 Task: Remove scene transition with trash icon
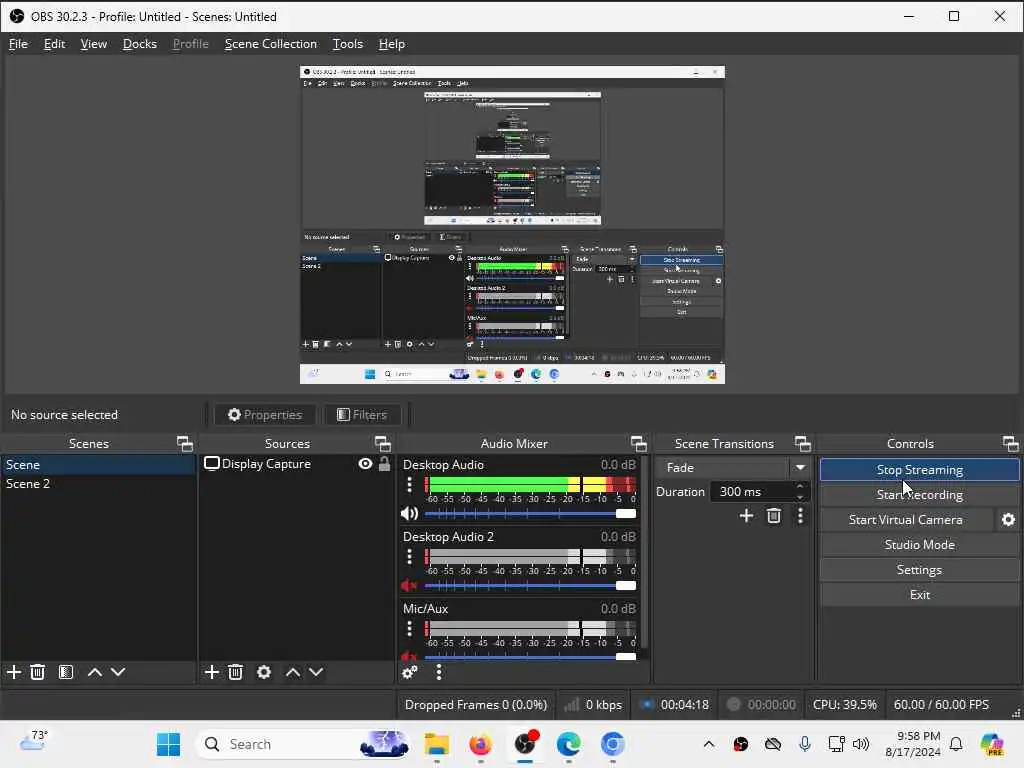774,516
